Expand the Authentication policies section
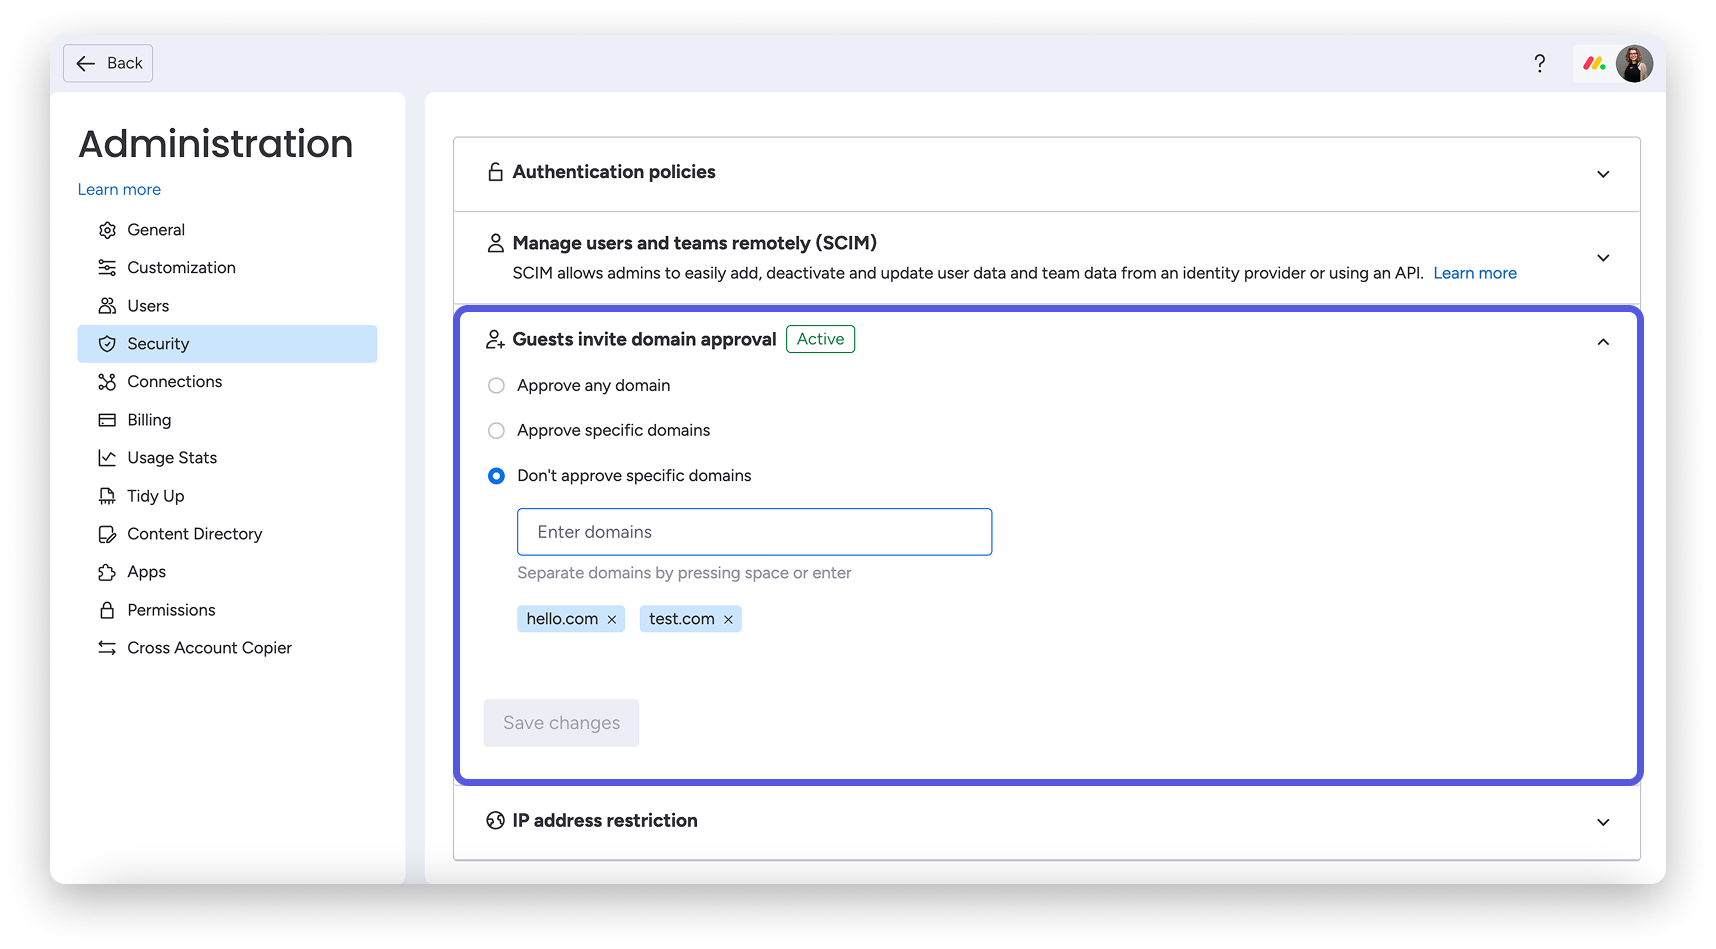Viewport: 1716px width, 949px height. click(1603, 173)
